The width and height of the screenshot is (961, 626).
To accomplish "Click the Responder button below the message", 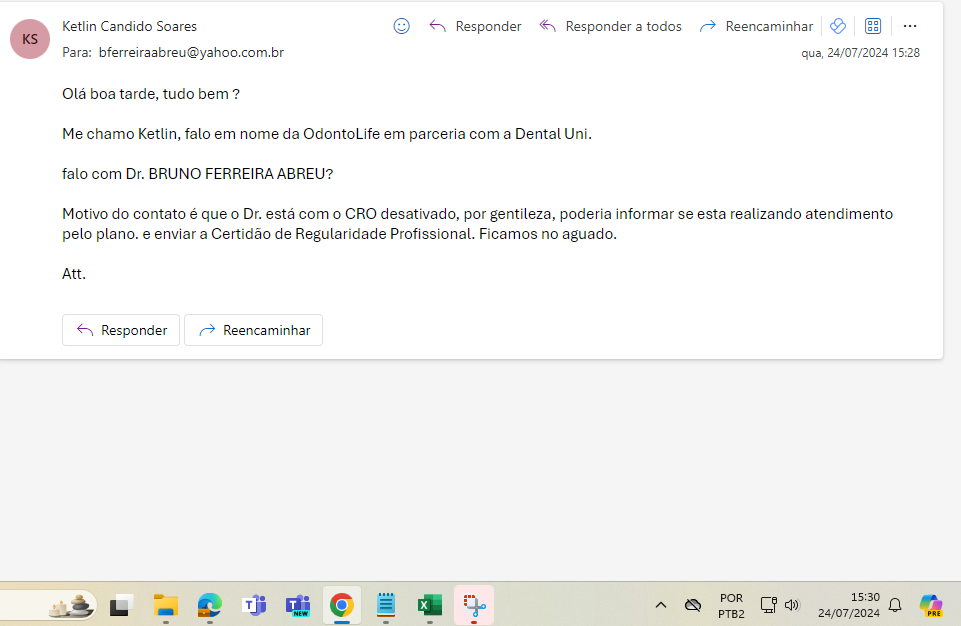I will tap(121, 330).
